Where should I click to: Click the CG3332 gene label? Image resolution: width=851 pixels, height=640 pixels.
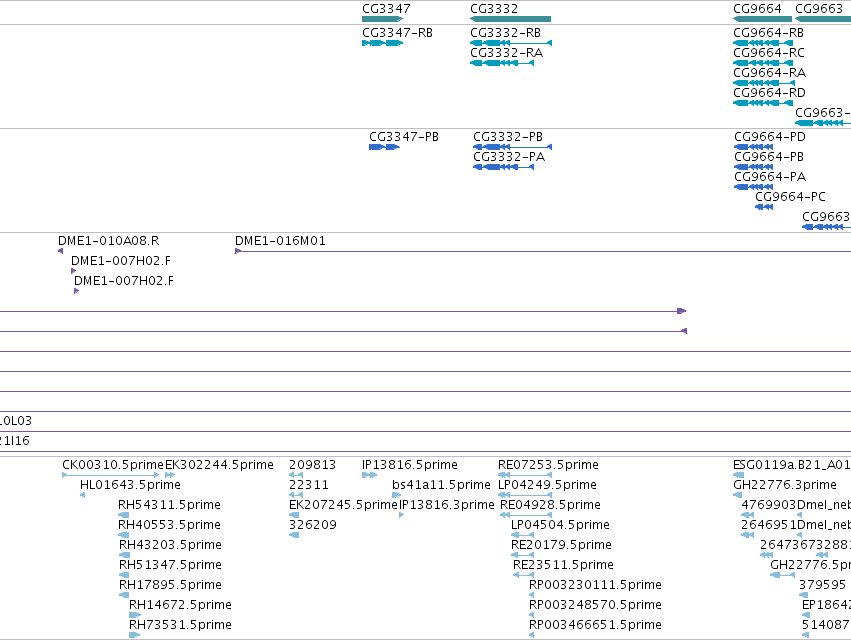494,9
